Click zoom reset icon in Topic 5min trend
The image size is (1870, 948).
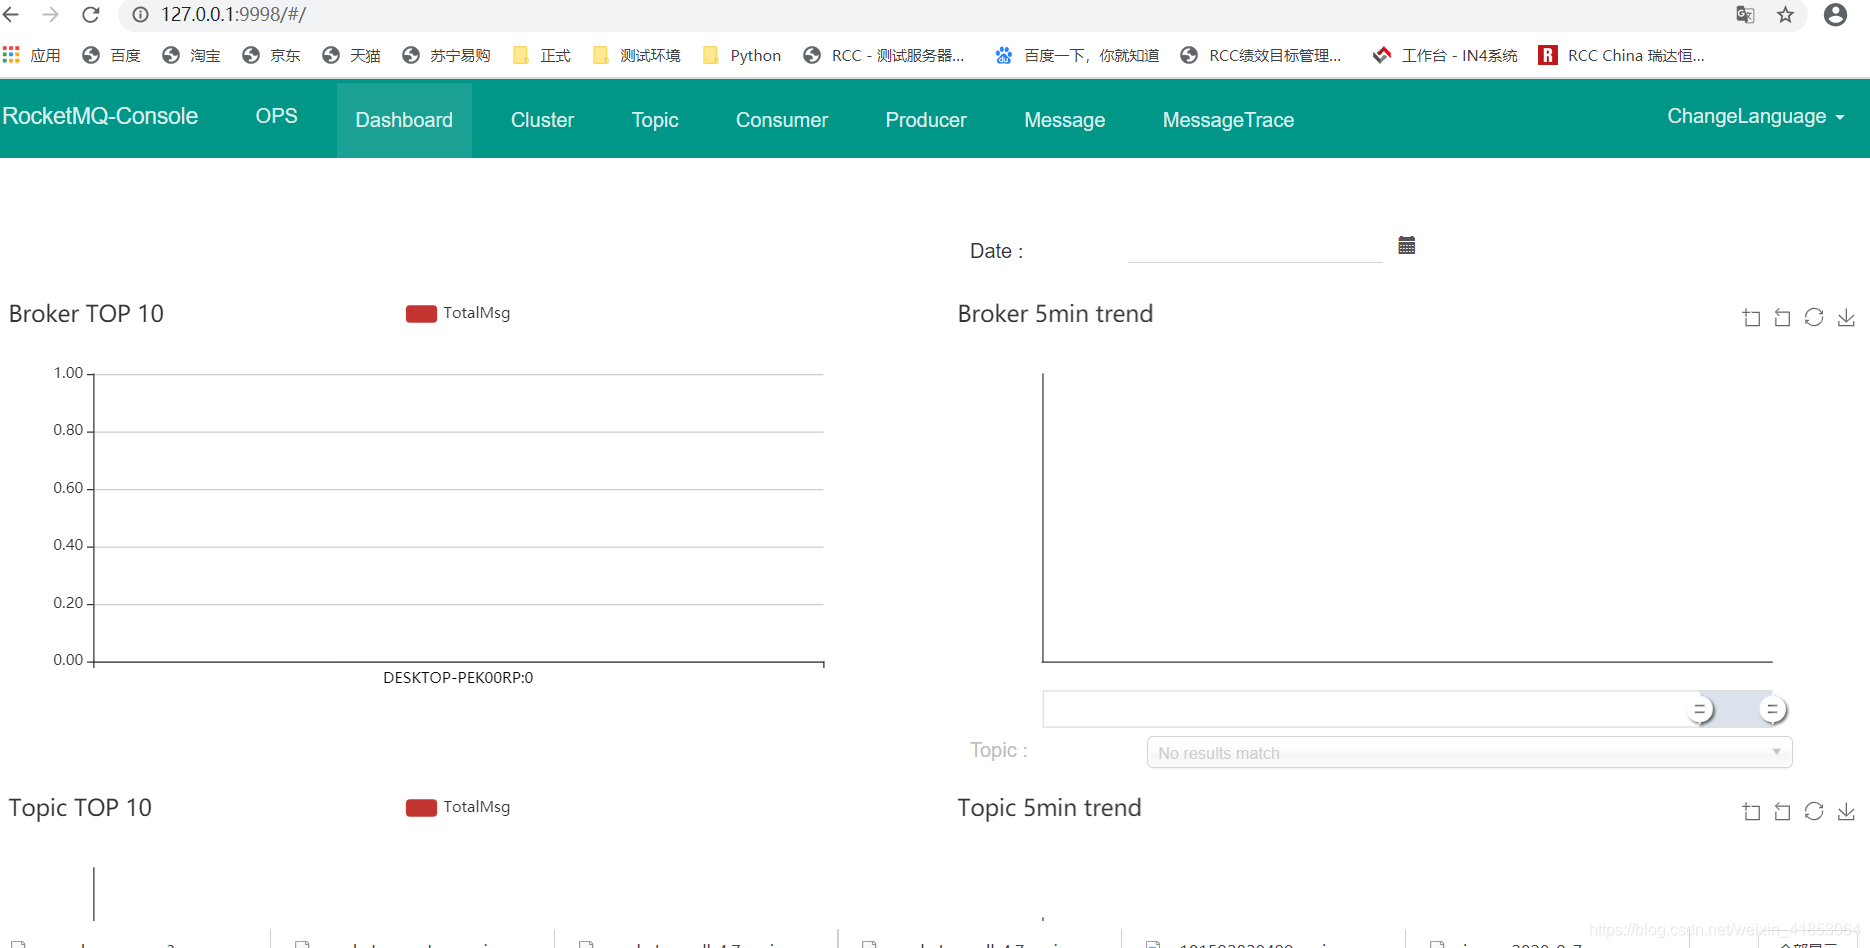coord(1782,811)
